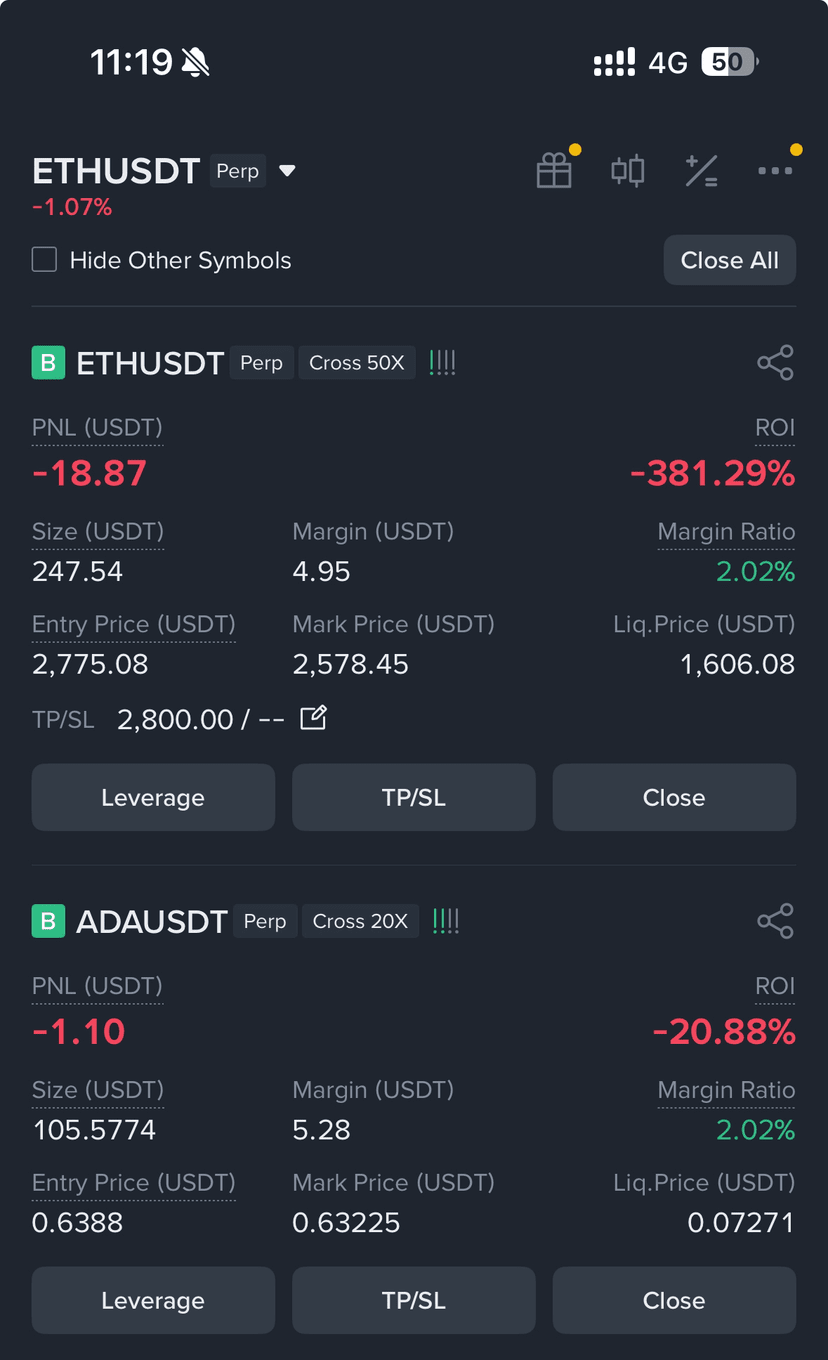Open the plus/minus calculator icon
Viewport: 828px width, 1360px height.
pyautogui.click(x=701, y=171)
